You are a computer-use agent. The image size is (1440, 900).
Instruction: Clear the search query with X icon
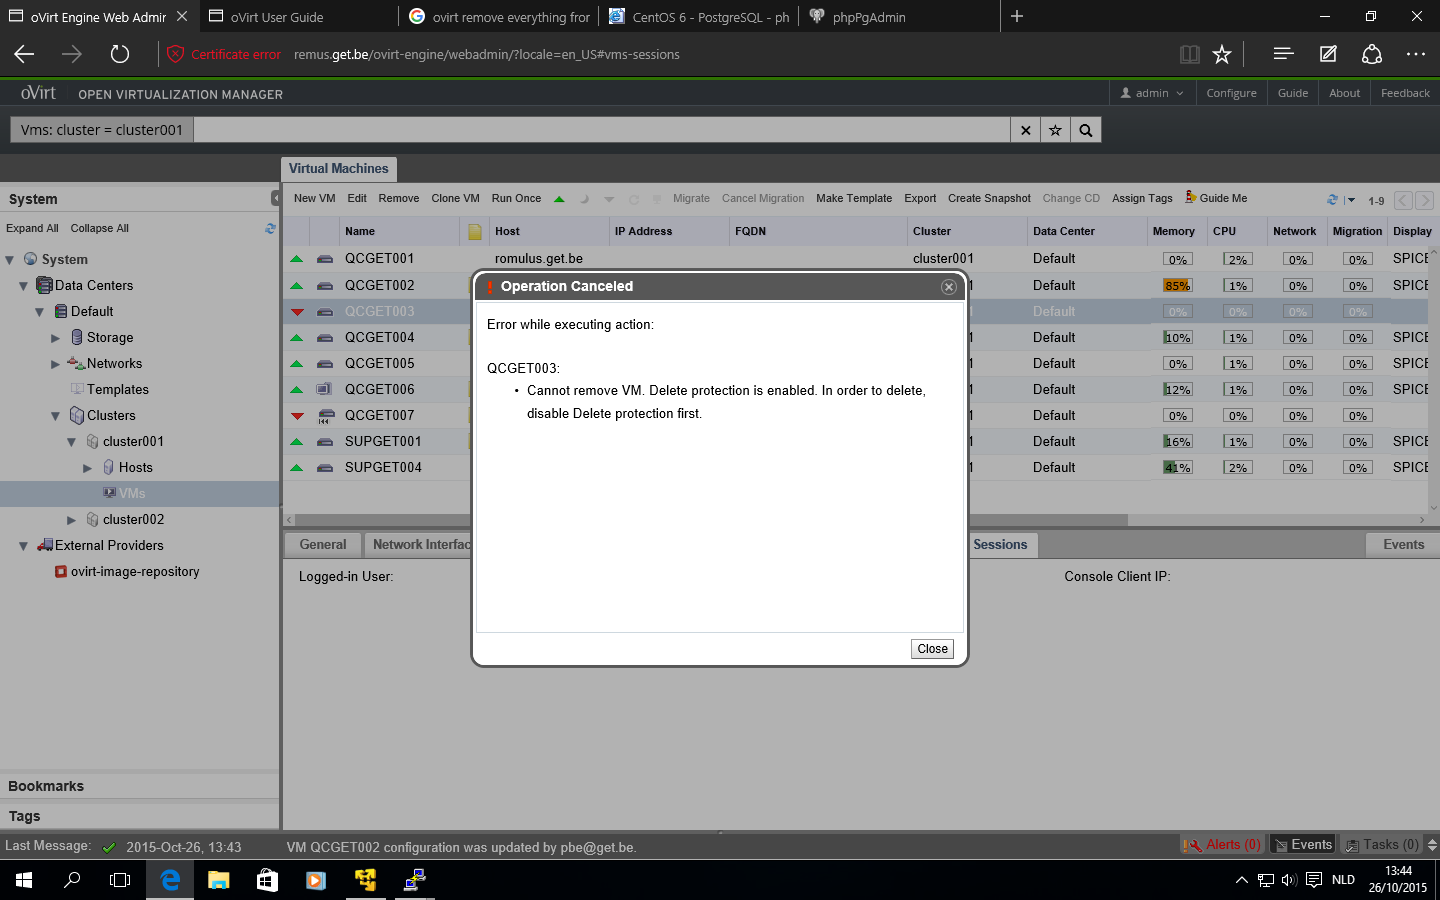point(1025,130)
